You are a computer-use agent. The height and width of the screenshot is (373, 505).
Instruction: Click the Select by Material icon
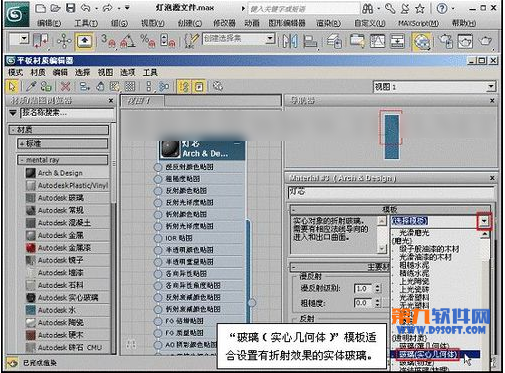[x=218, y=87]
